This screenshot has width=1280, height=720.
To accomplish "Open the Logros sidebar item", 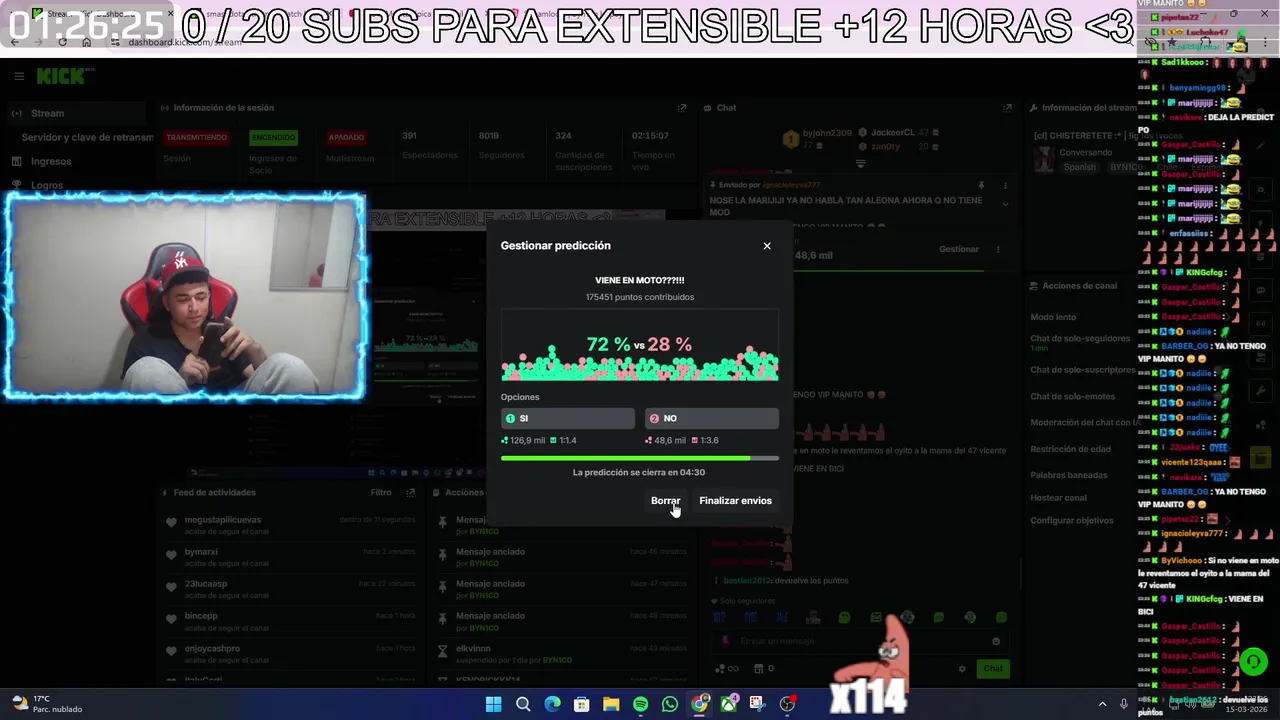I will 47,185.
